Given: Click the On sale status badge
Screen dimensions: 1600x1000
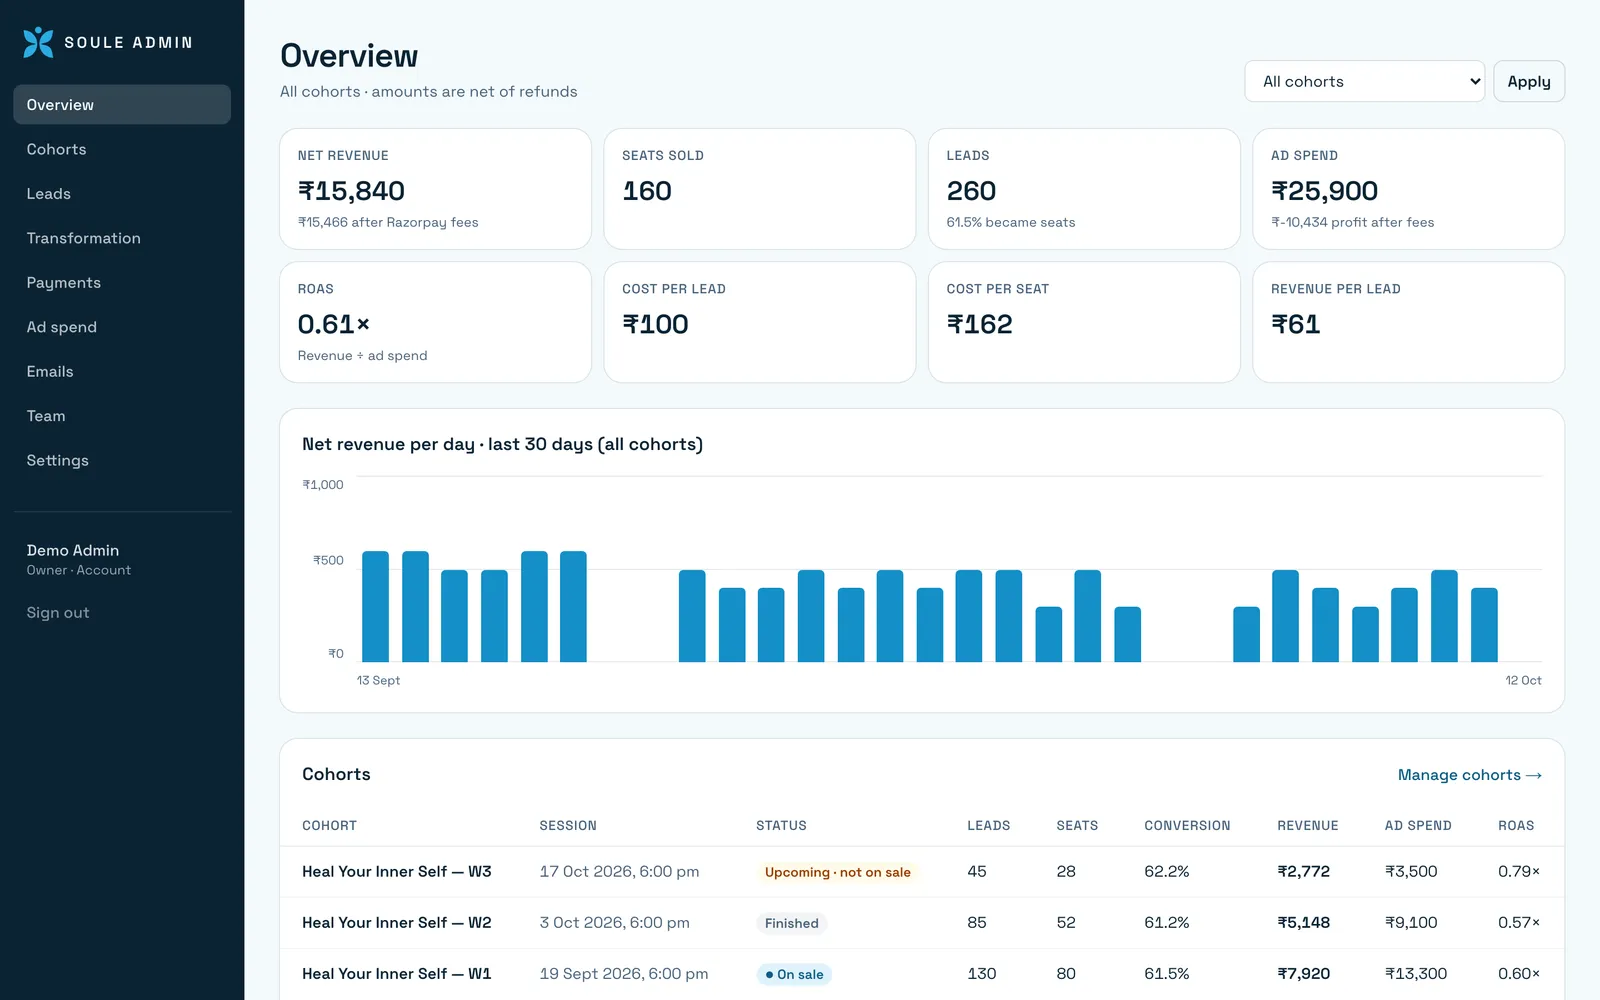Looking at the screenshot, I should pos(794,974).
